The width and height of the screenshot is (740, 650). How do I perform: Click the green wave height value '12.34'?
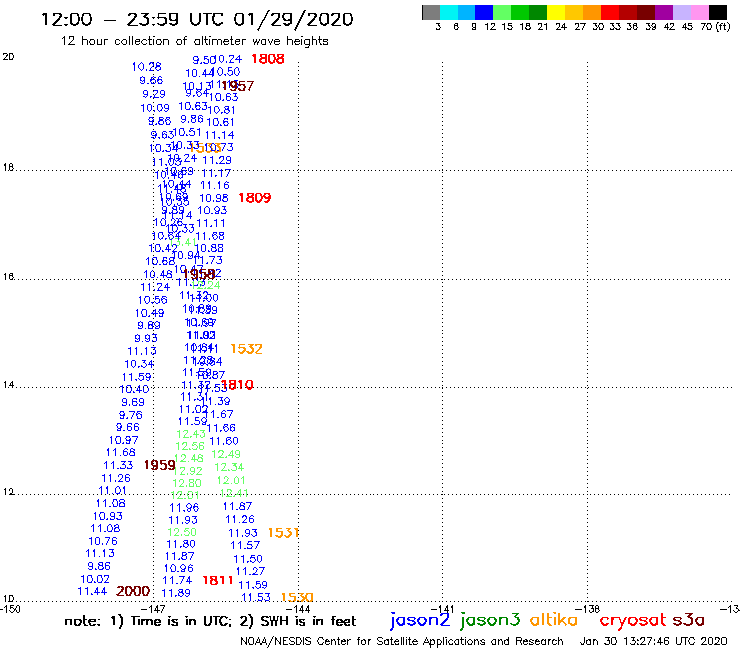[229, 467]
